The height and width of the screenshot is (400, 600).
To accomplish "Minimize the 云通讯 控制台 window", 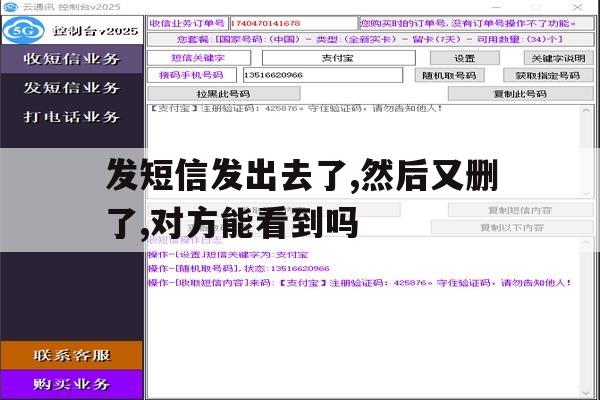I will click(x=496, y=7).
